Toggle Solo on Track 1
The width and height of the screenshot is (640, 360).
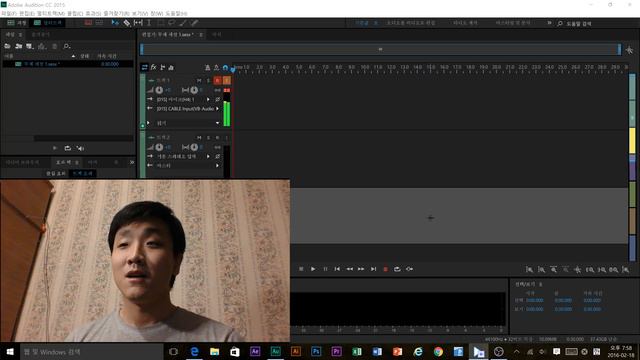pos(208,80)
